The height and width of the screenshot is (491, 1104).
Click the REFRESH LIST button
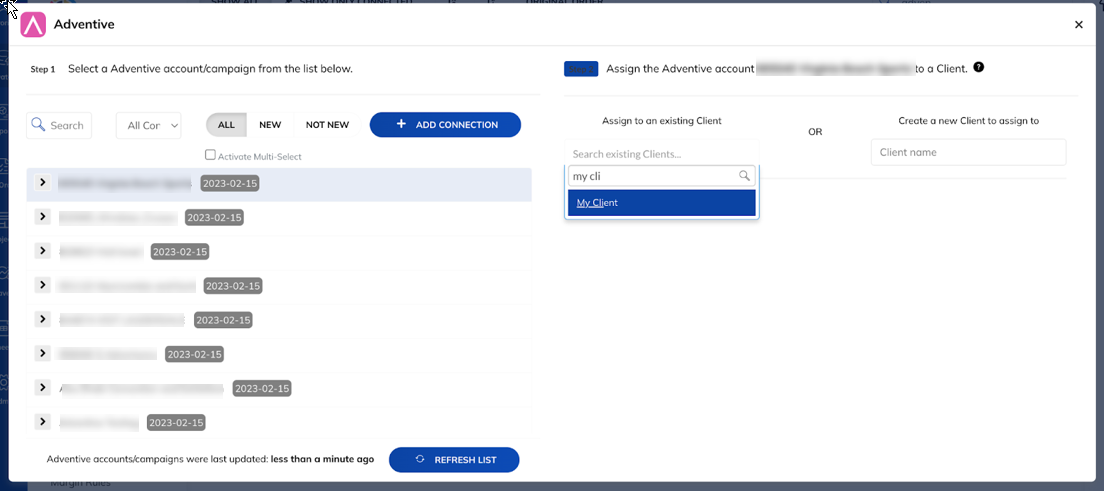point(454,460)
